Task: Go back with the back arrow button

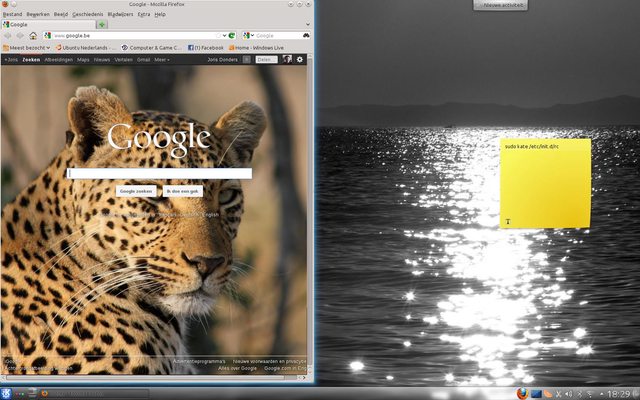Action: pos(8,36)
